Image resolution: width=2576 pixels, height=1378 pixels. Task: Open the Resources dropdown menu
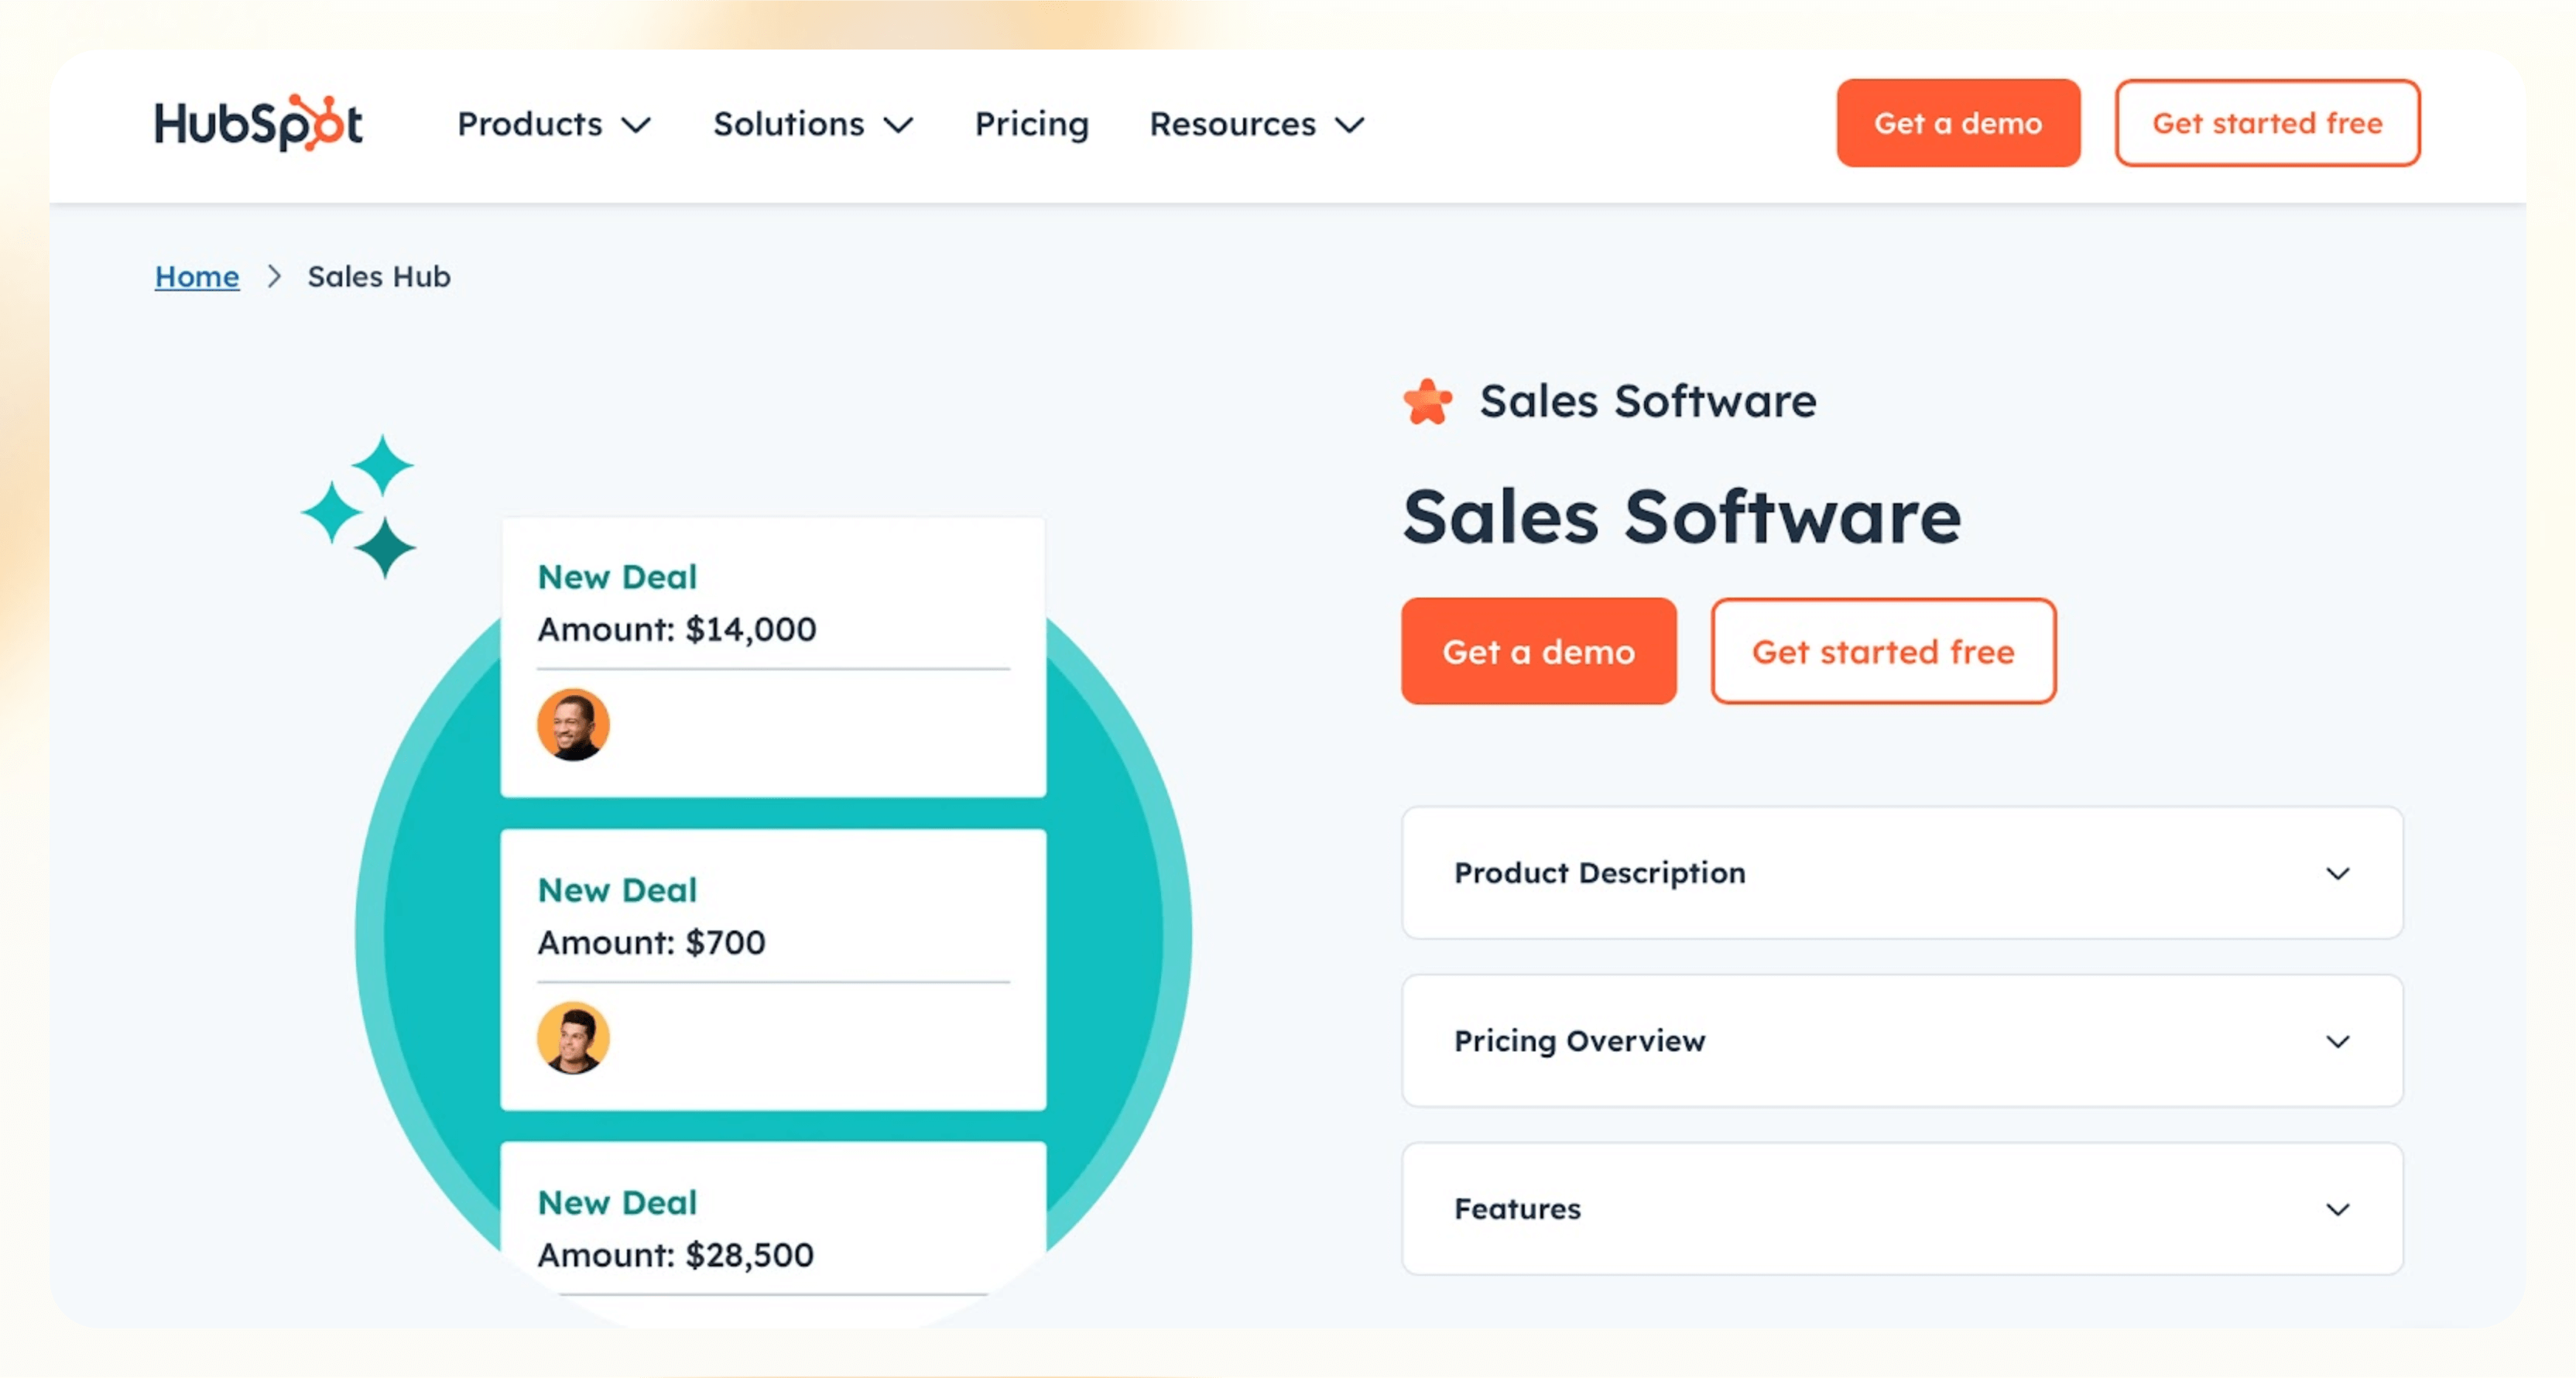[x=1256, y=124]
